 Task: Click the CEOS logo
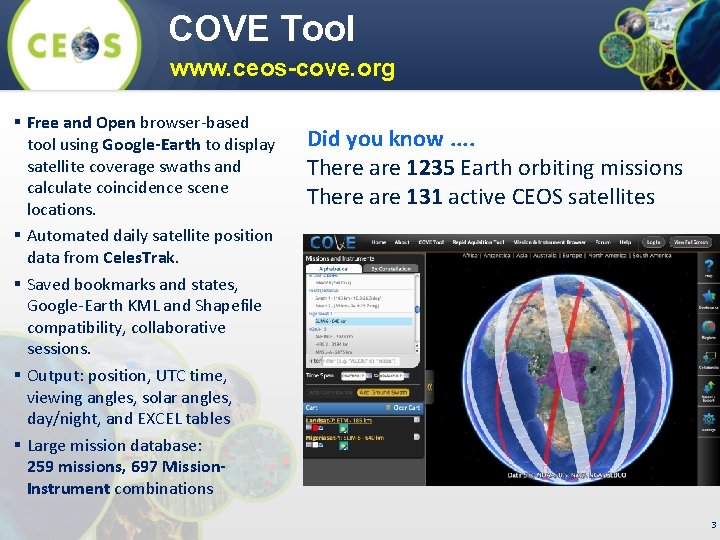click(73, 45)
